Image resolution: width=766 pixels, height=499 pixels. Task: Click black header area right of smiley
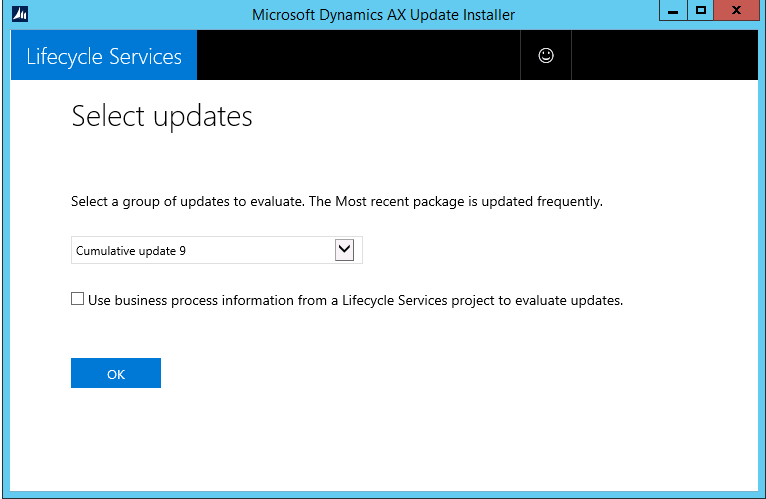pos(664,55)
